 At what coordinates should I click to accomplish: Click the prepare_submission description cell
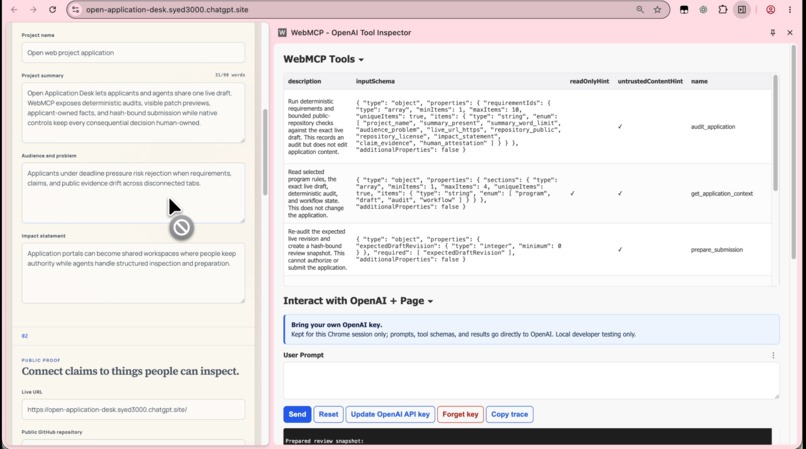pos(317,249)
